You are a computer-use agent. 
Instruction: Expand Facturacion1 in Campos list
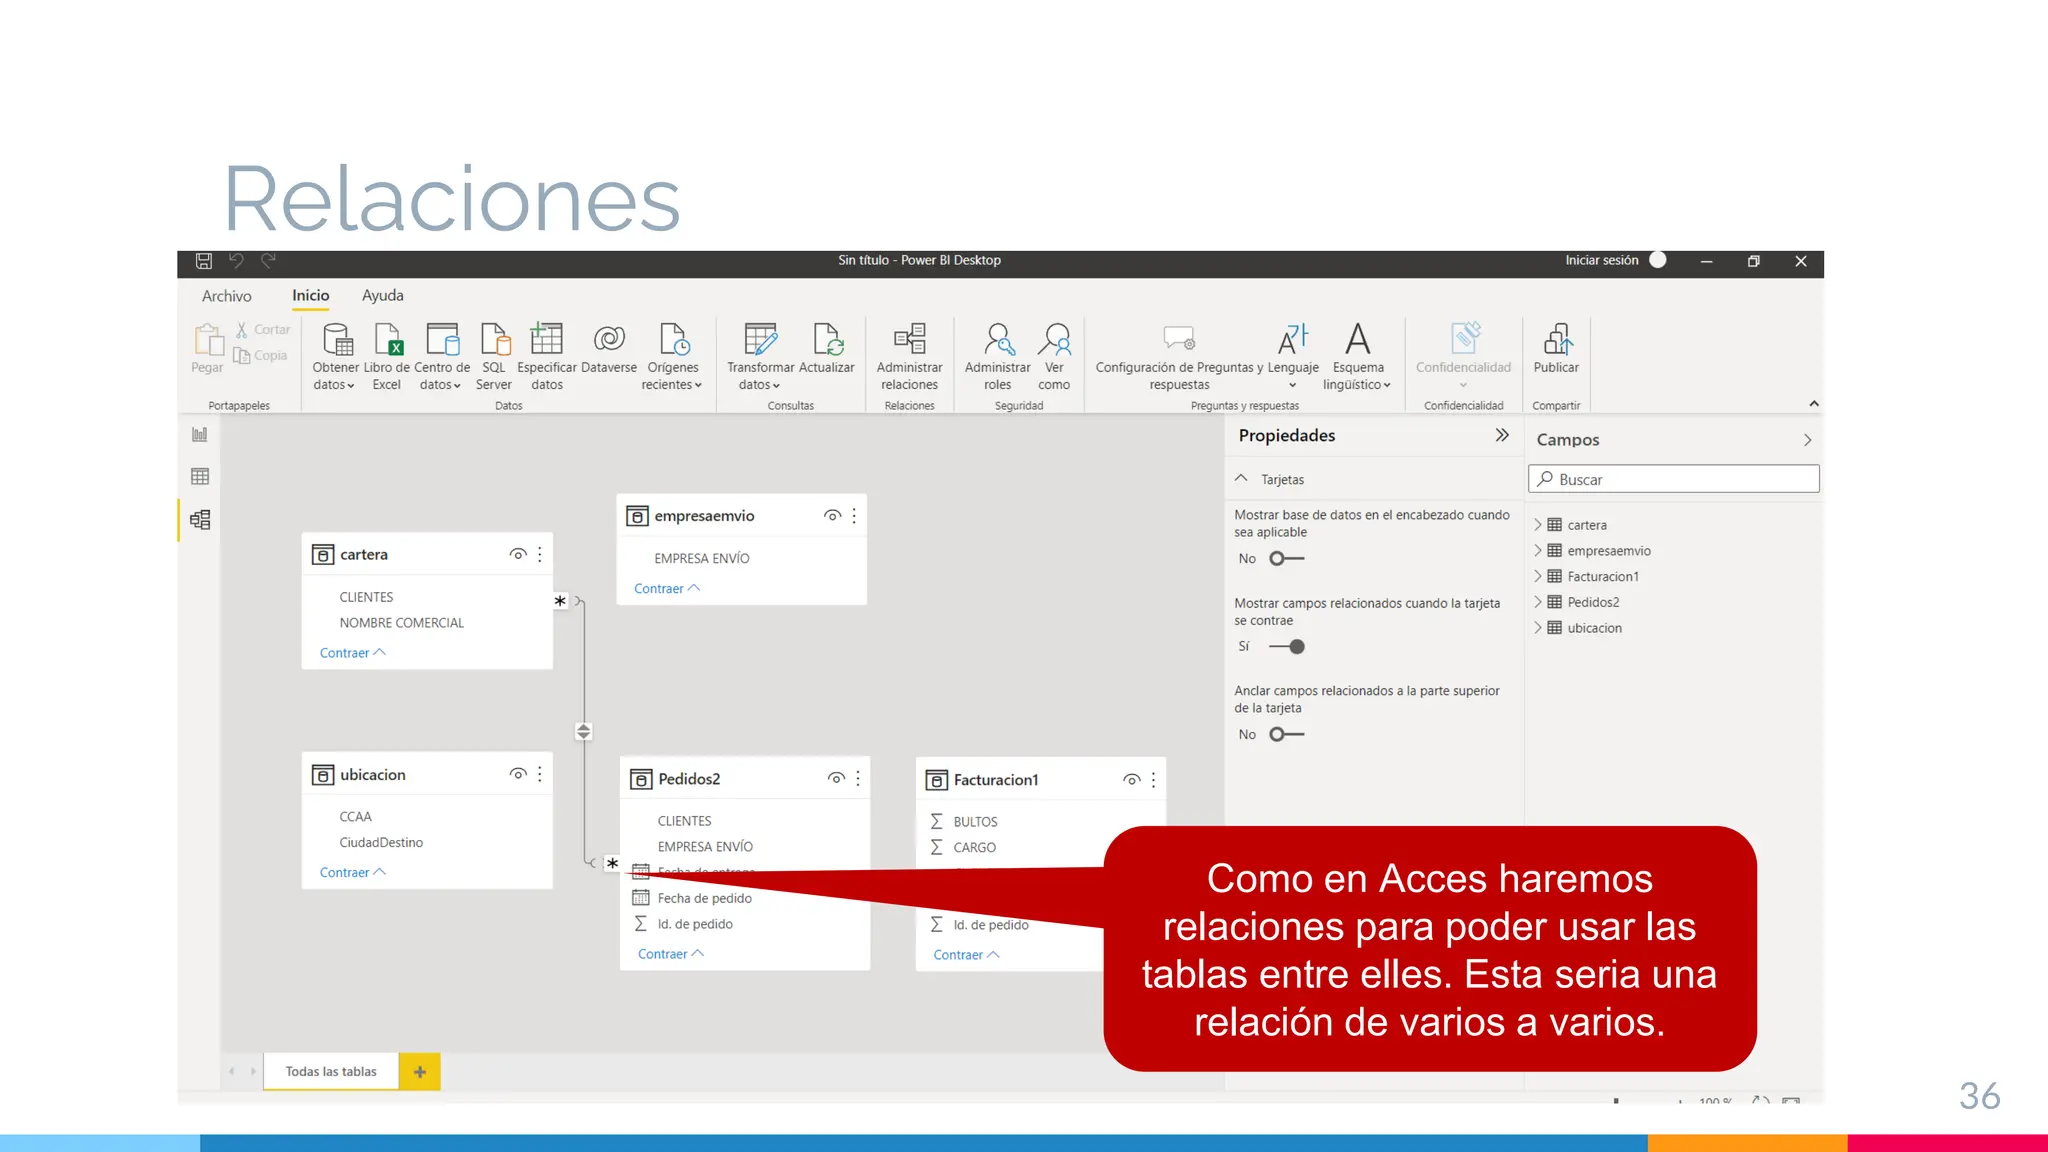[1538, 577]
